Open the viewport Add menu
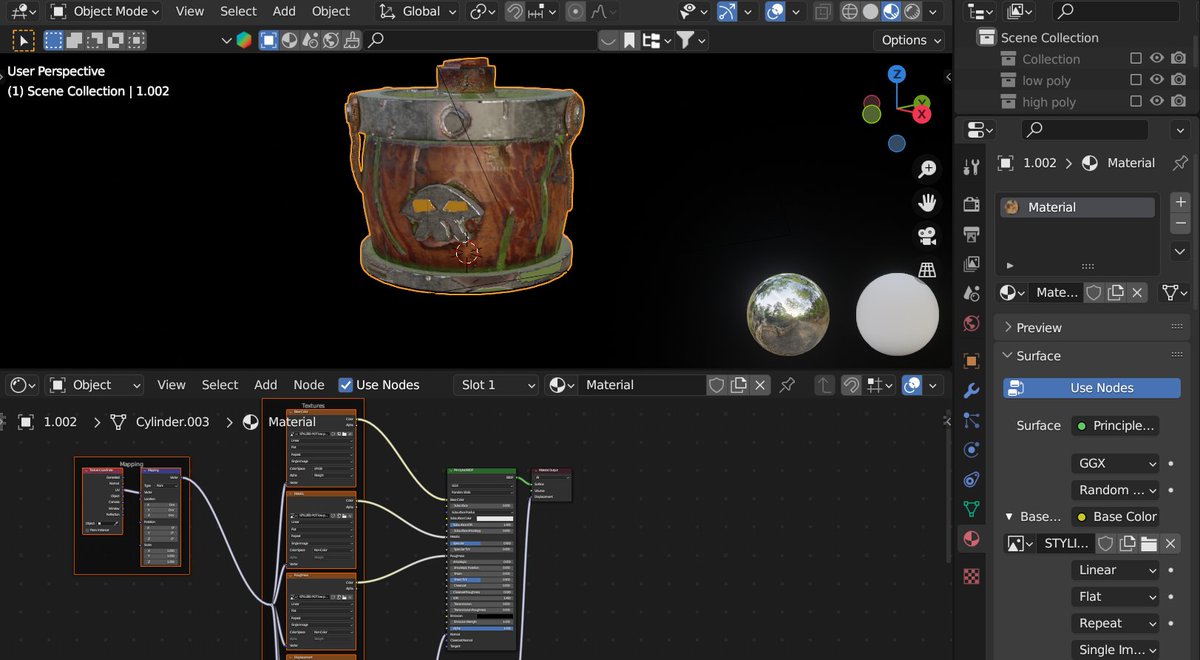Screen dimensions: 1200x660 pyautogui.click(x=284, y=12)
